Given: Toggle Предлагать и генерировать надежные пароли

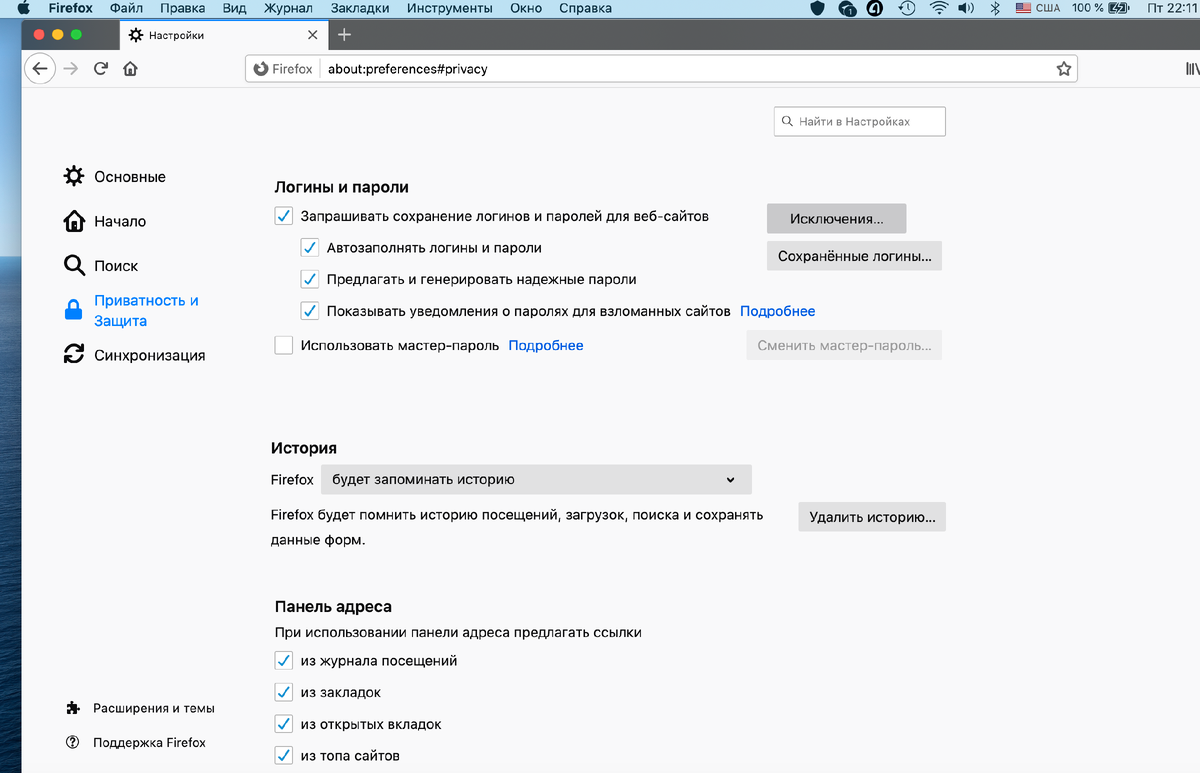Looking at the screenshot, I should tap(310, 280).
